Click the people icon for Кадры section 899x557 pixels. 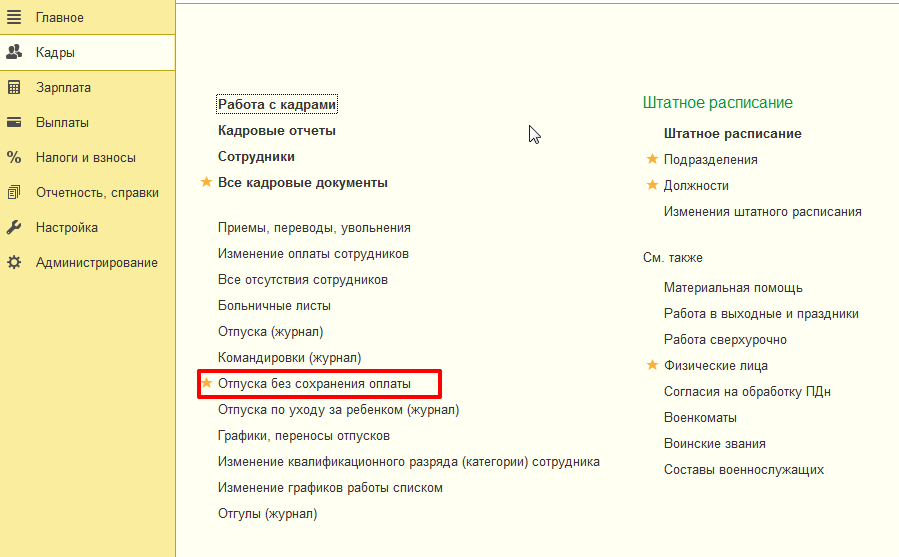pos(14,53)
